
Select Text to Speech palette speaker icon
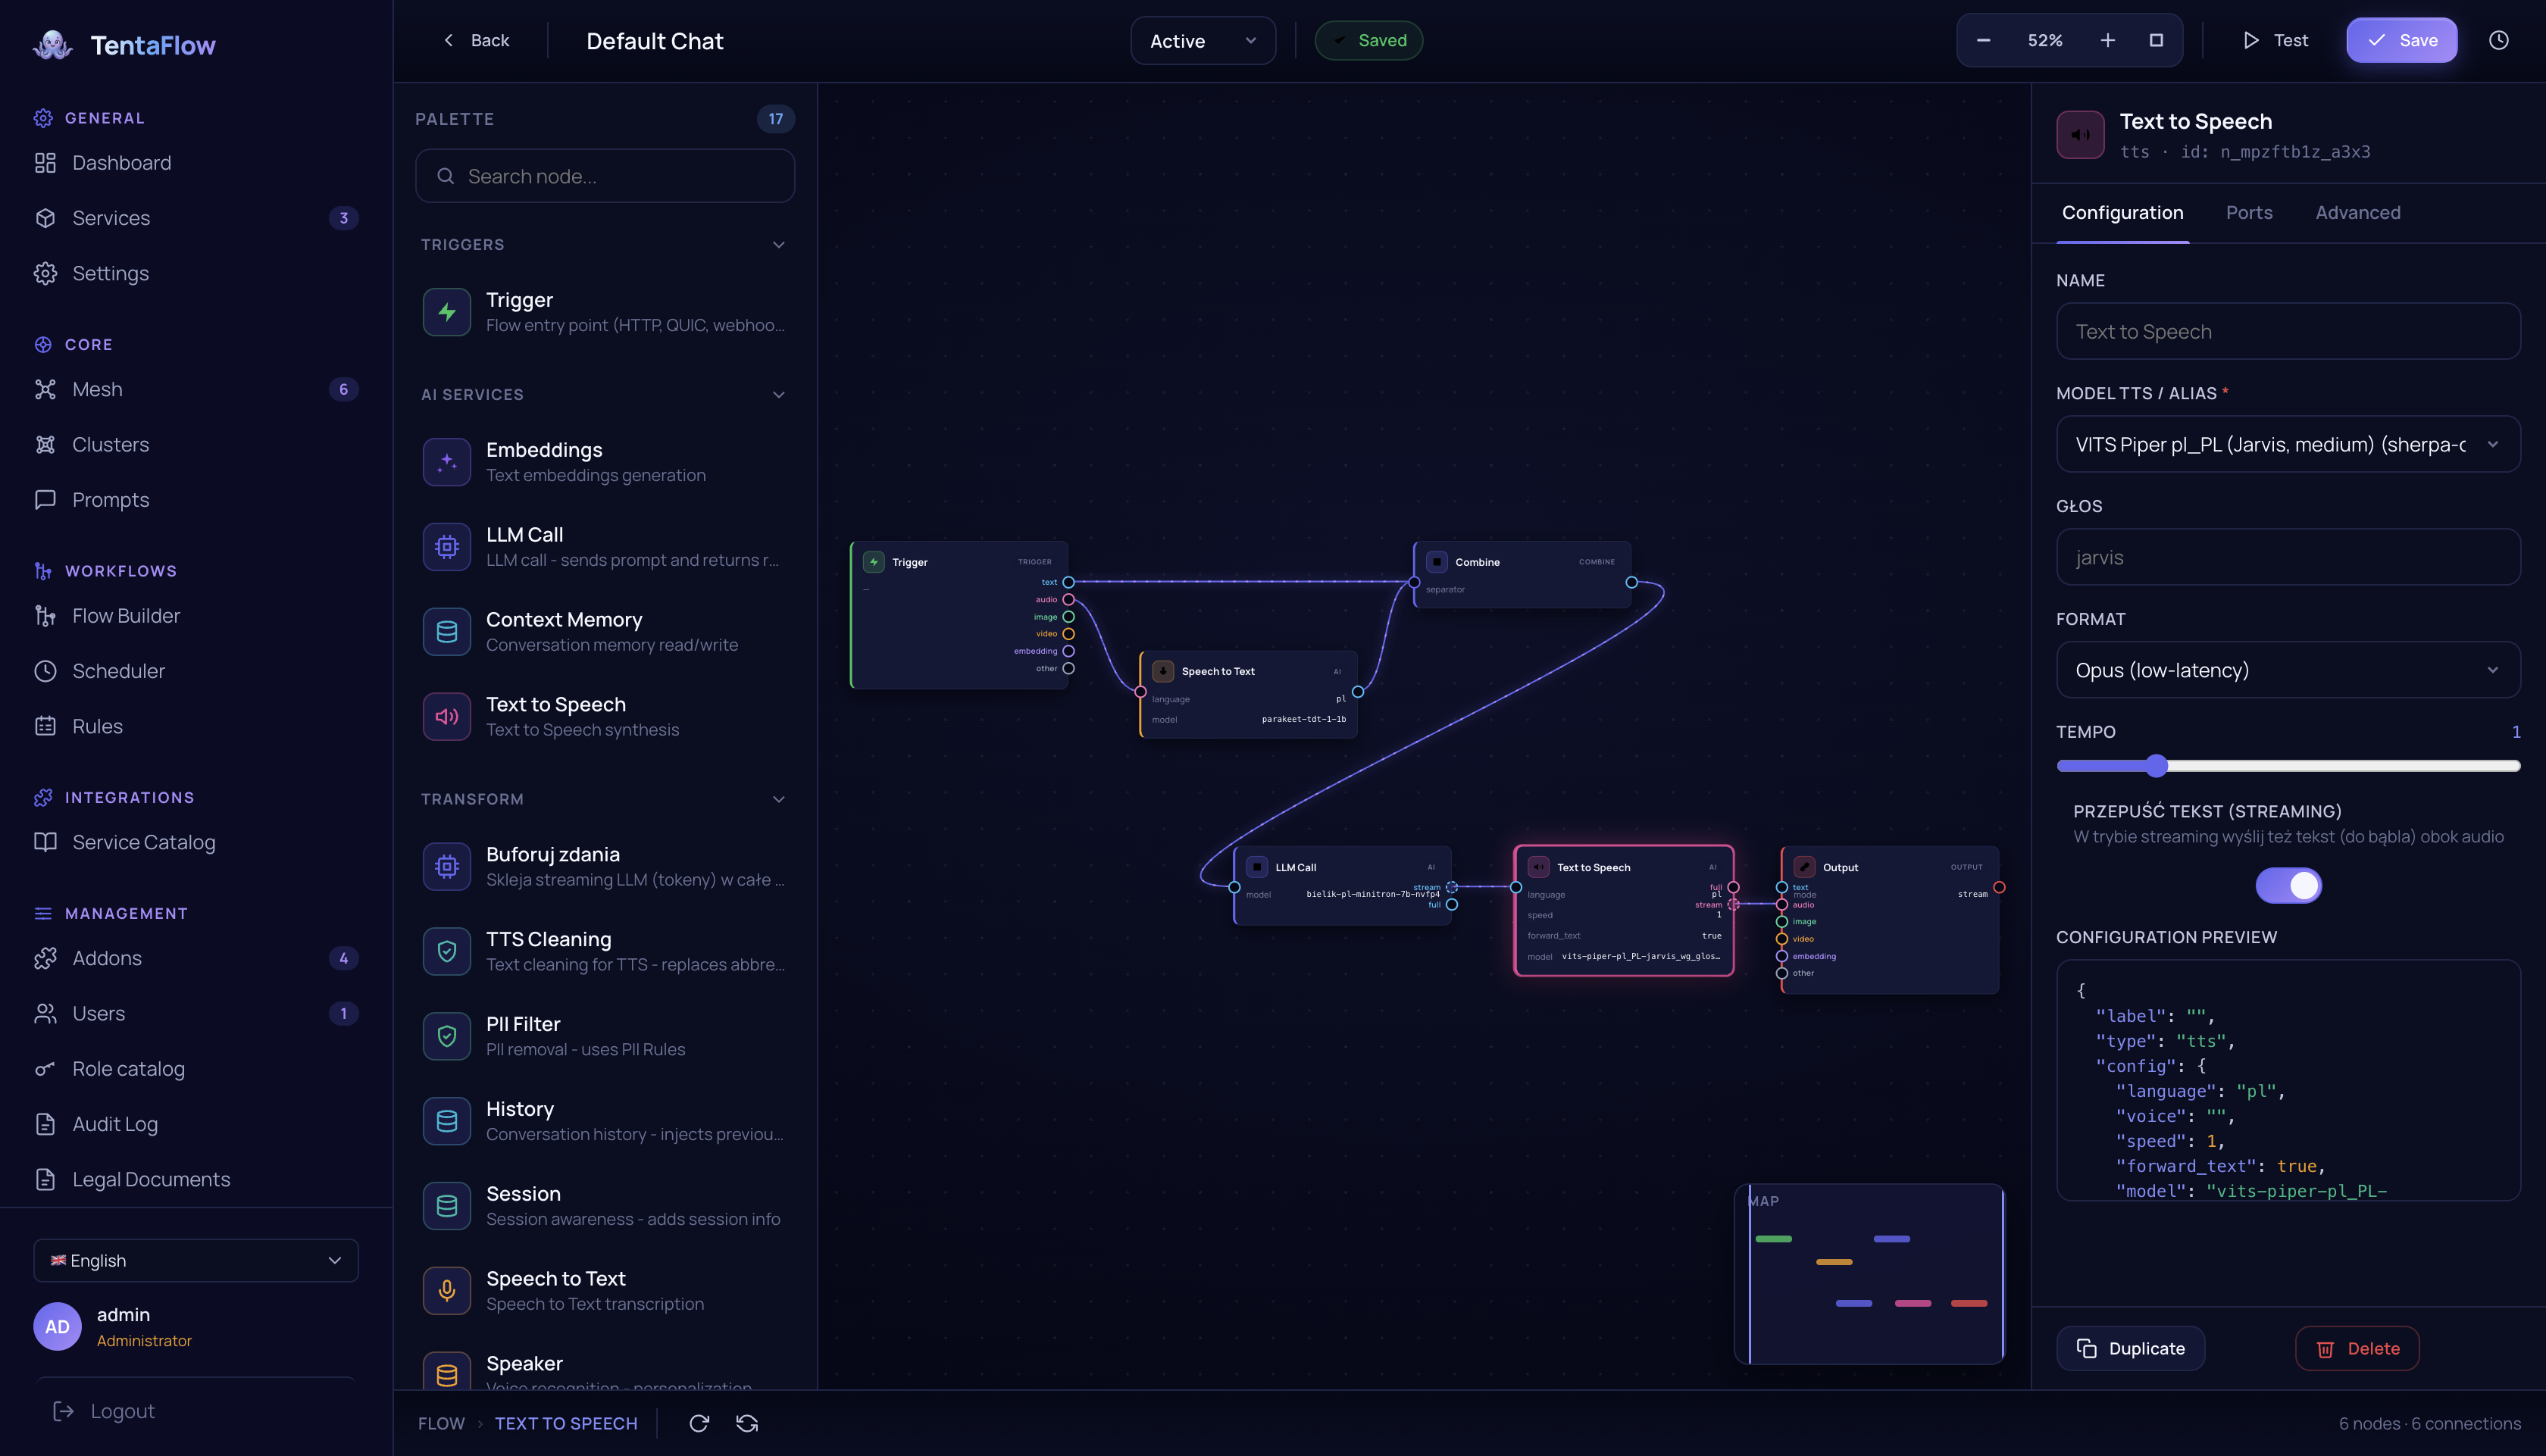click(447, 717)
